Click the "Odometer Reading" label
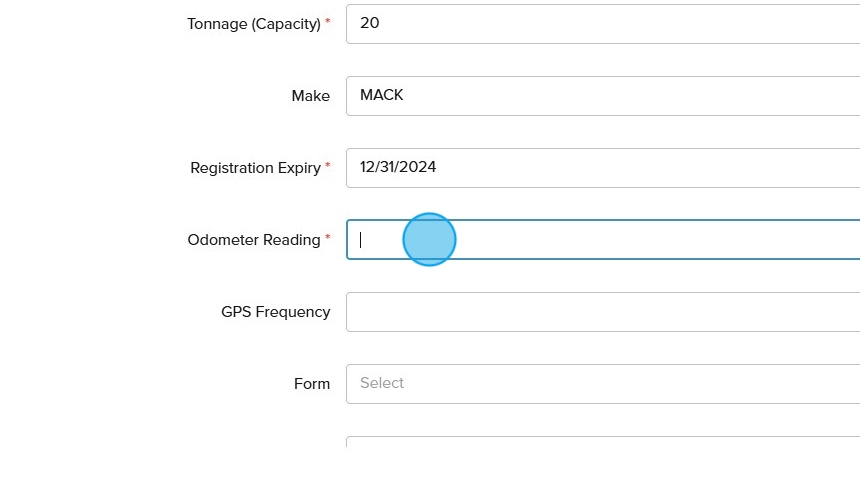Viewport: 860px width, 481px height. [x=253, y=240]
